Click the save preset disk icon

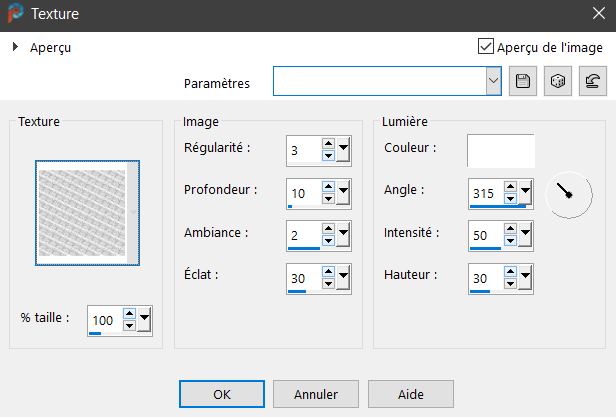521,83
